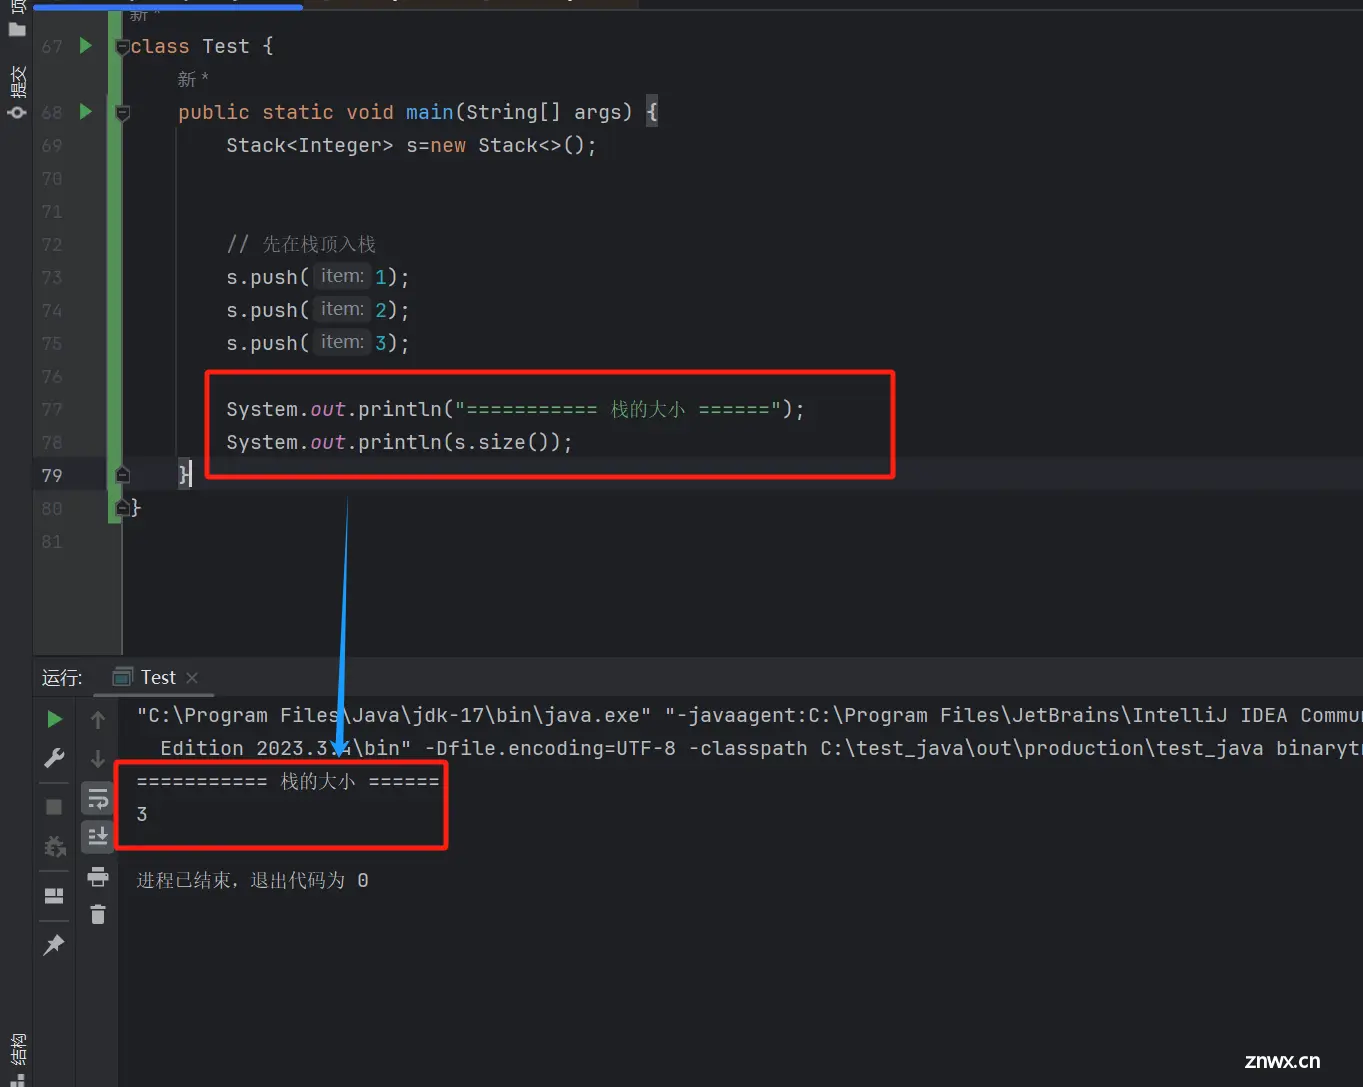Click line number 77 in gutter

[52, 409]
